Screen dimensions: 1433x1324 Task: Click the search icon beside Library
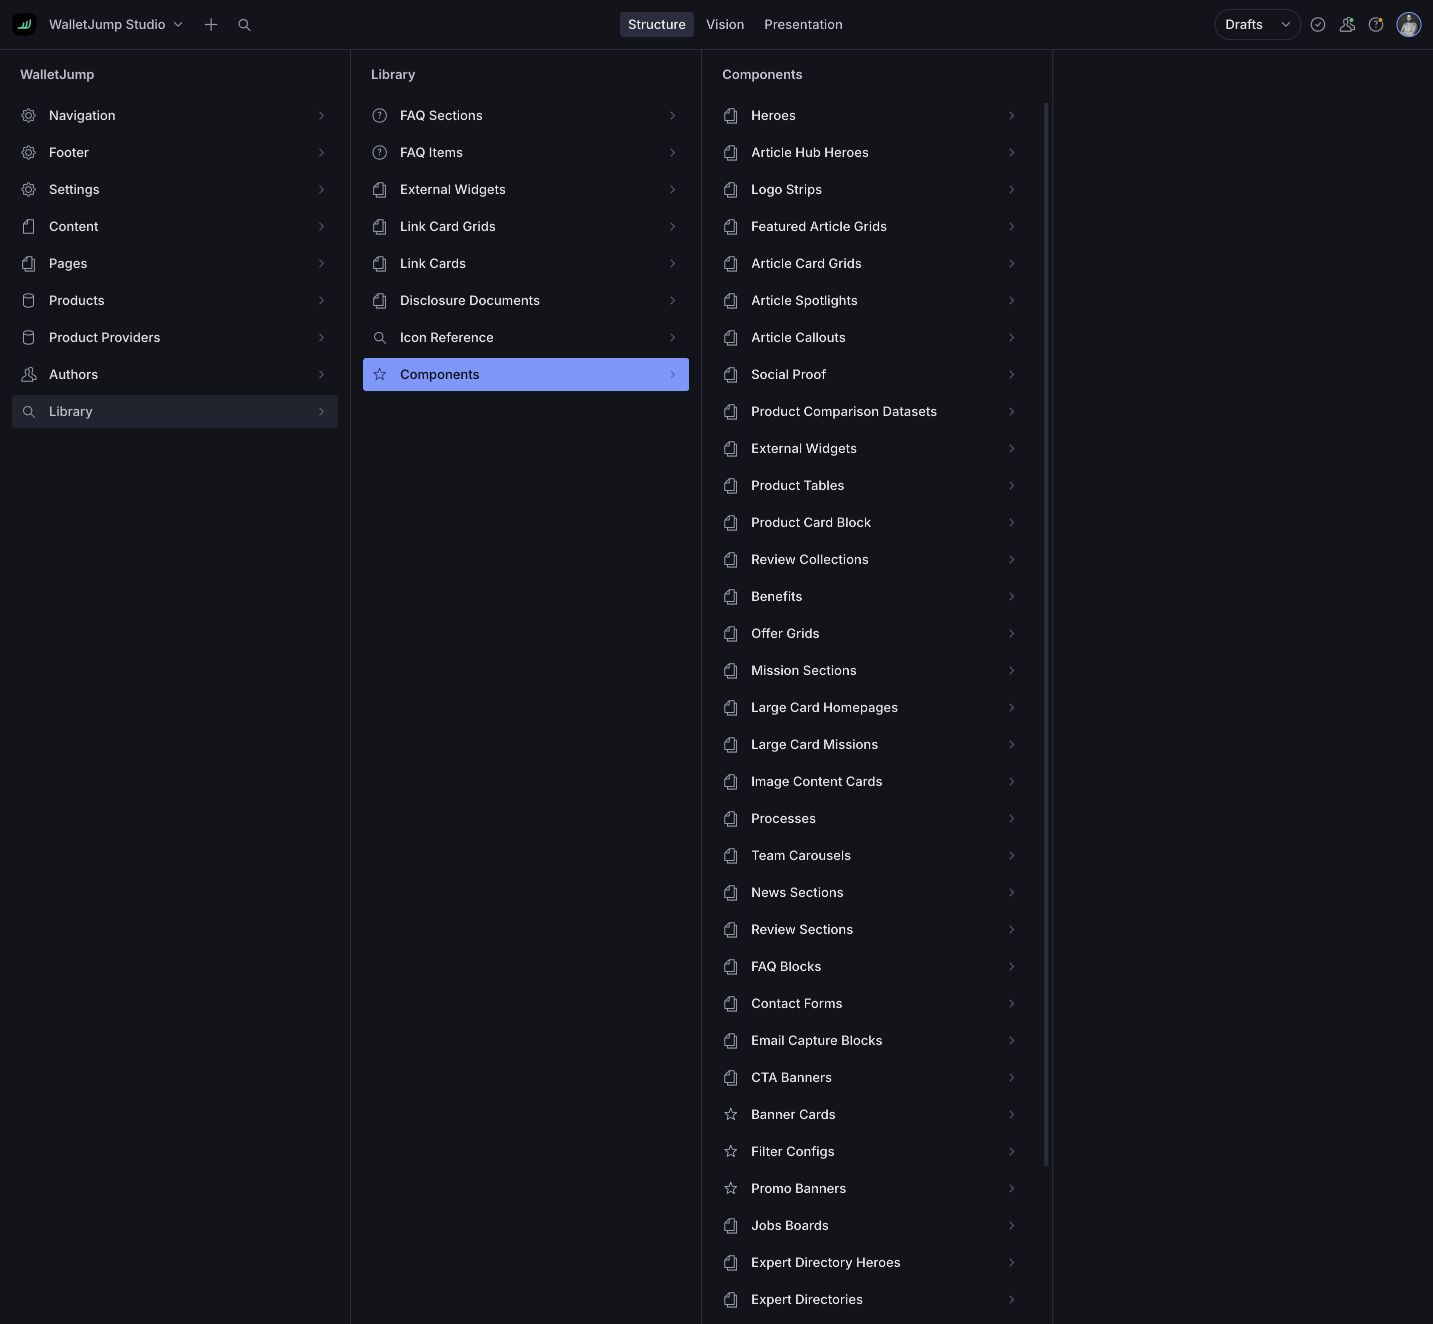click(x=29, y=411)
